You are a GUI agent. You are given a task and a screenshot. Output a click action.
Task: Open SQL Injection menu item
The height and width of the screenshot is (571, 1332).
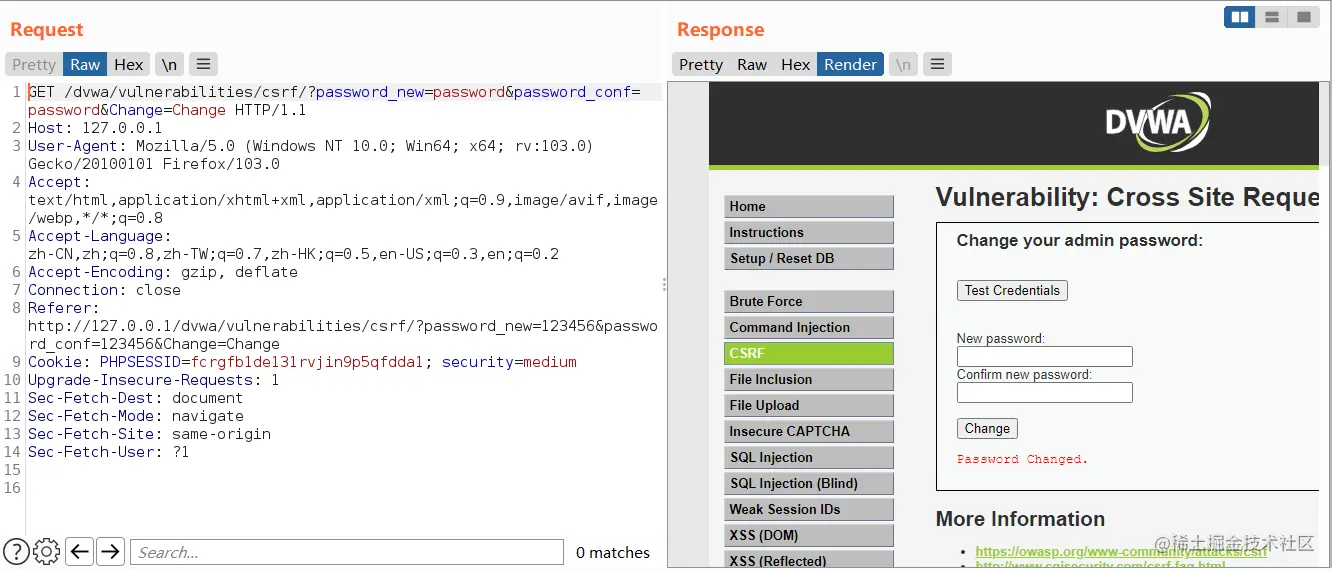808,457
